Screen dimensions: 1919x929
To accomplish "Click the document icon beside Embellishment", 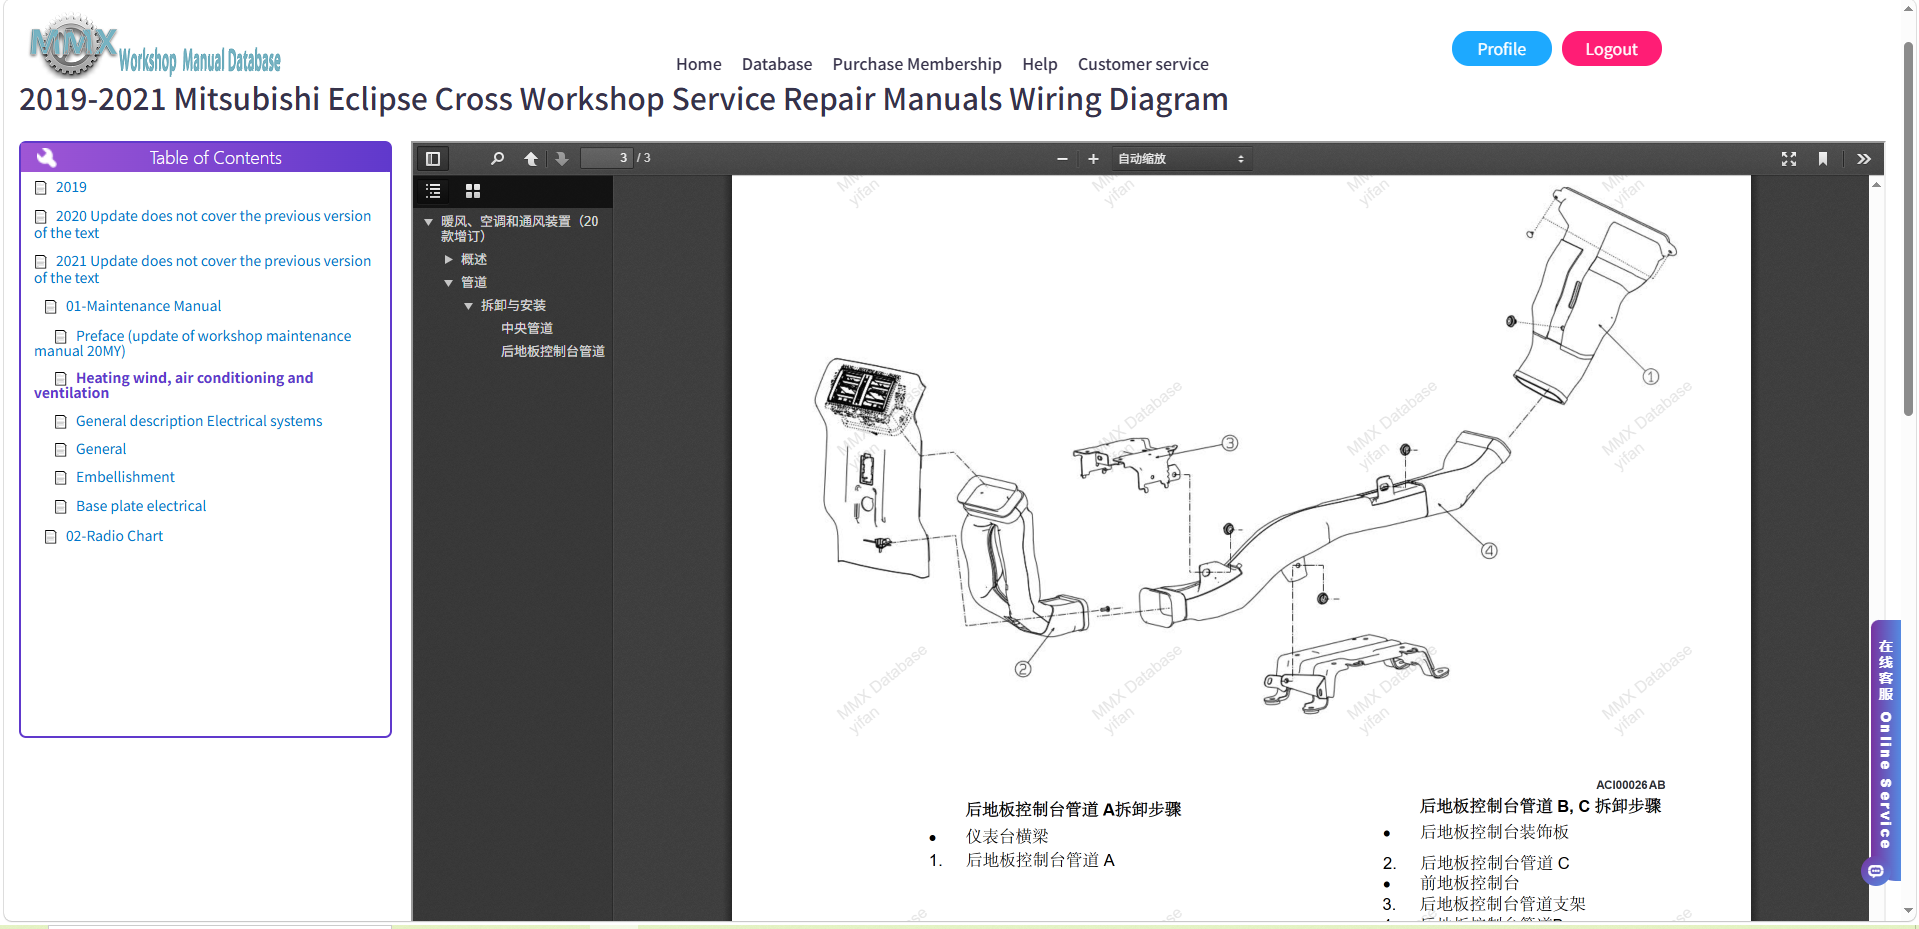I will (x=61, y=478).
